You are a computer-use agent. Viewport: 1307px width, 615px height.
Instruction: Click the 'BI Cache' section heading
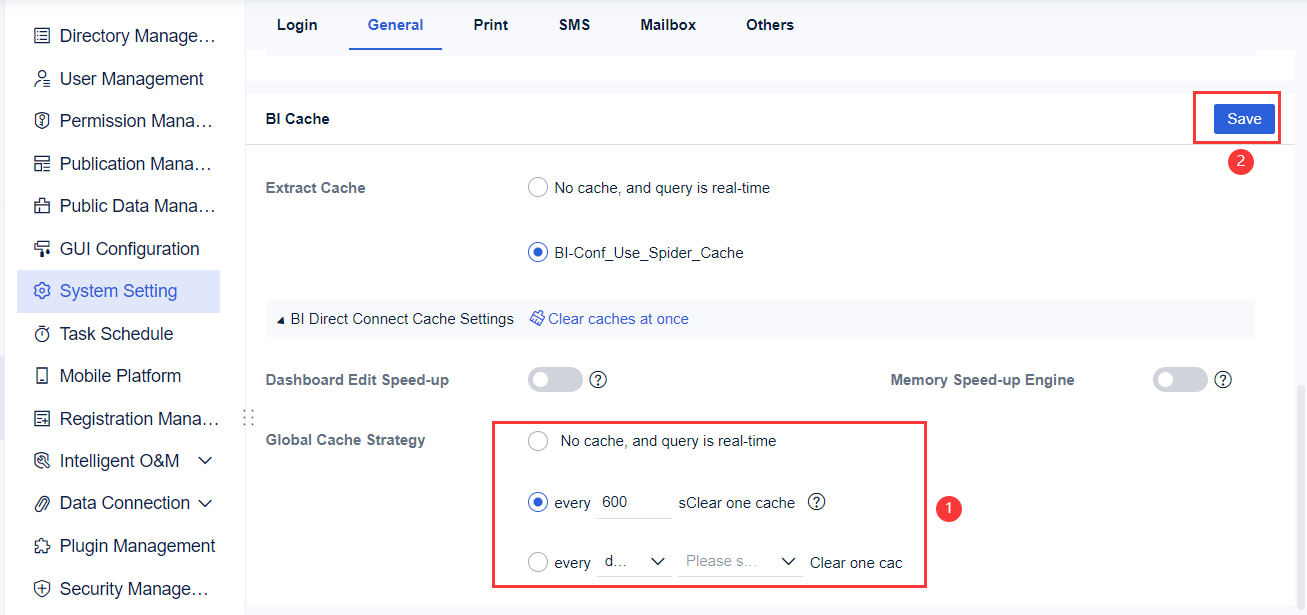point(298,119)
